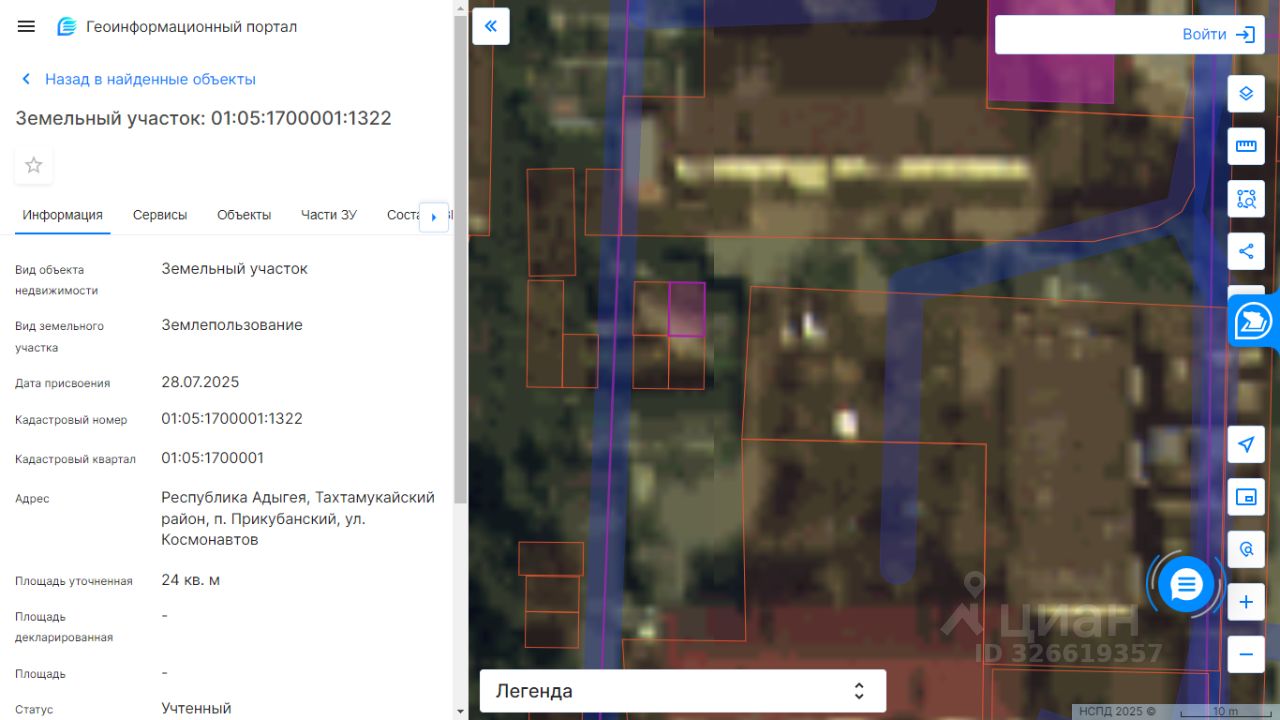Click the НСПД 2025 © copyright text

coord(1117,712)
